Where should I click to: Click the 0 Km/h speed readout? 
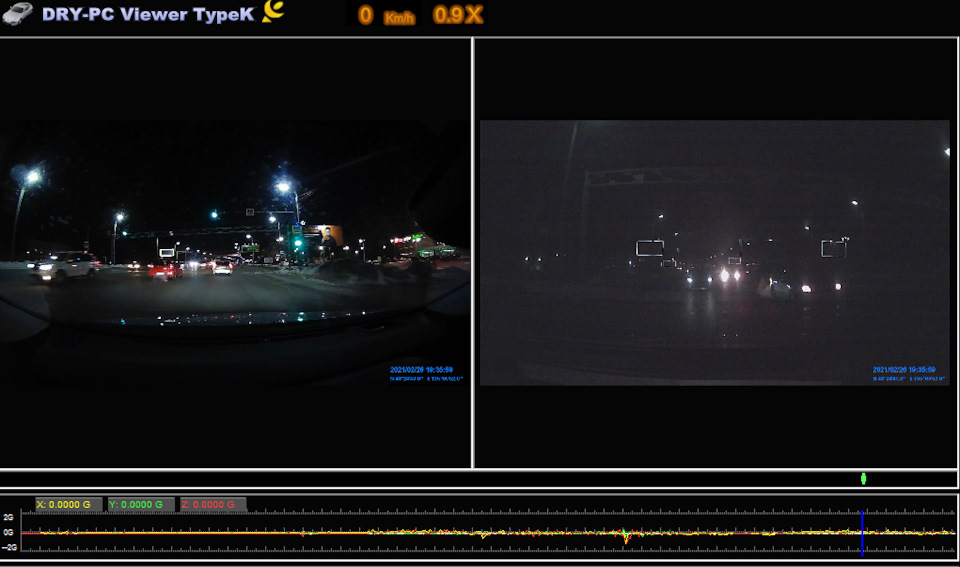[386, 15]
